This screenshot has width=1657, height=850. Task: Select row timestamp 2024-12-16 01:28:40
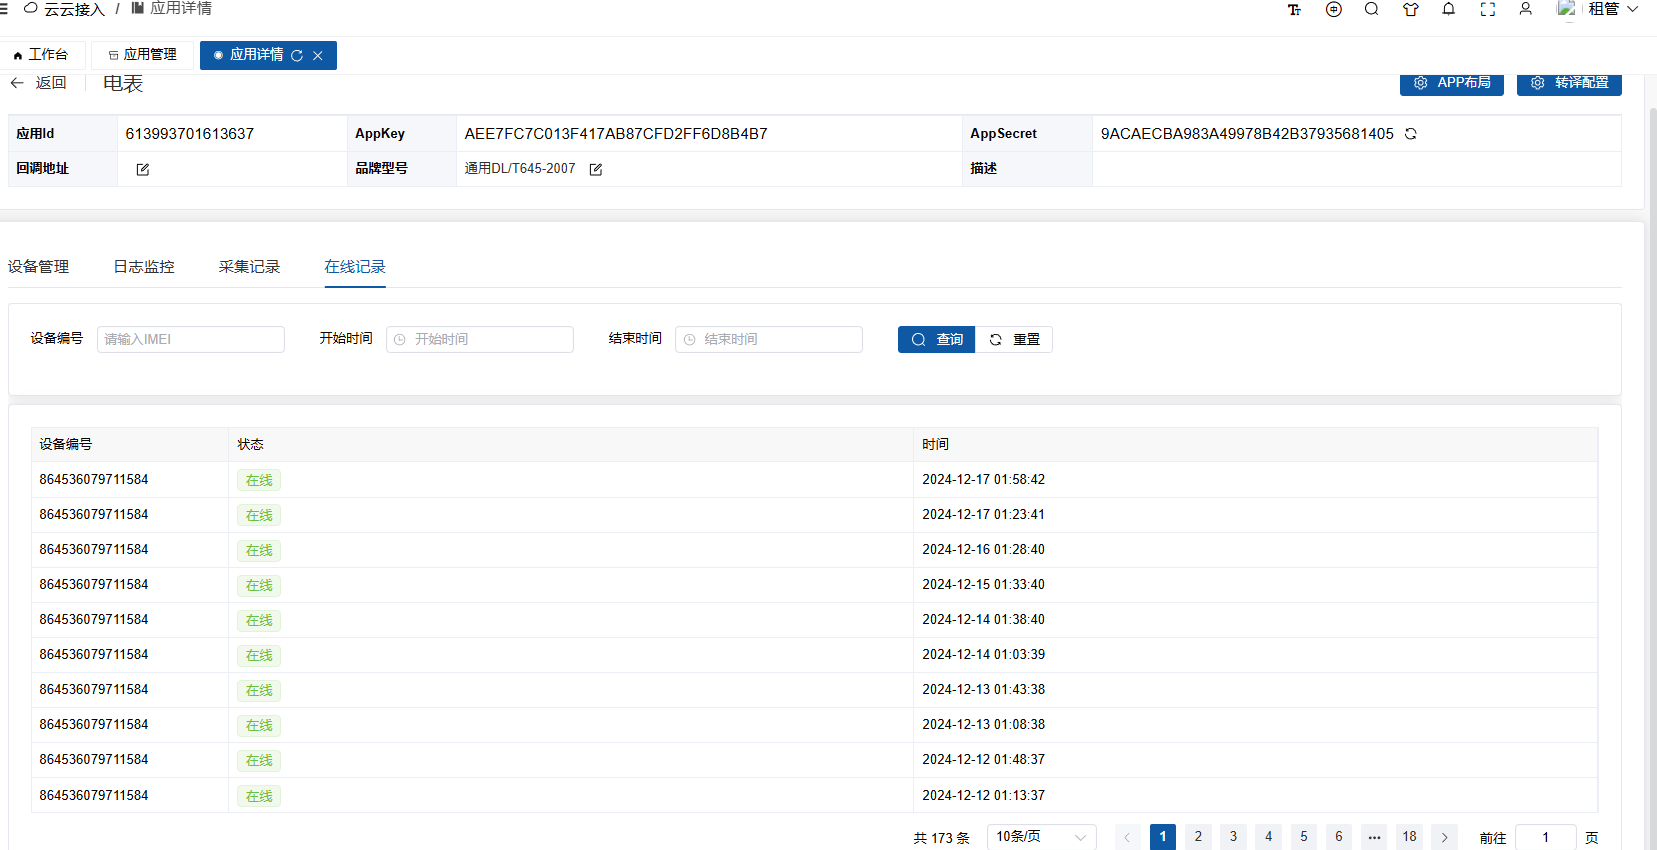(984, 550)
